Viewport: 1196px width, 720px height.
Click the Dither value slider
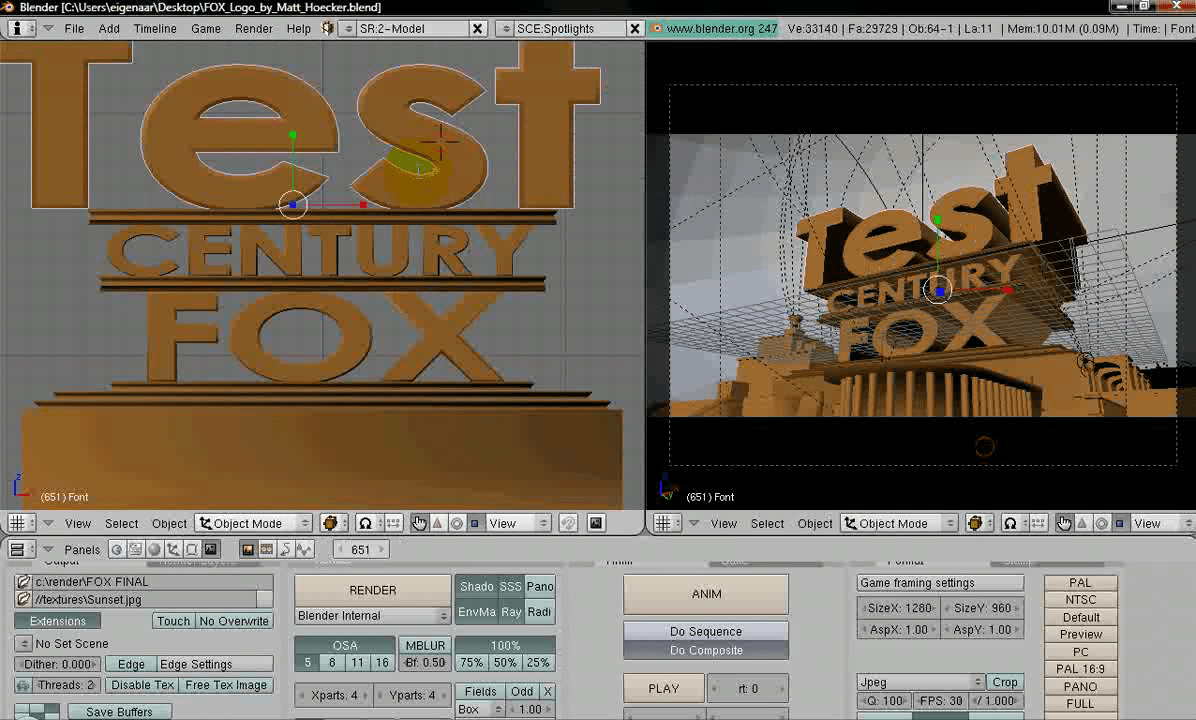(x=58, y=664)
